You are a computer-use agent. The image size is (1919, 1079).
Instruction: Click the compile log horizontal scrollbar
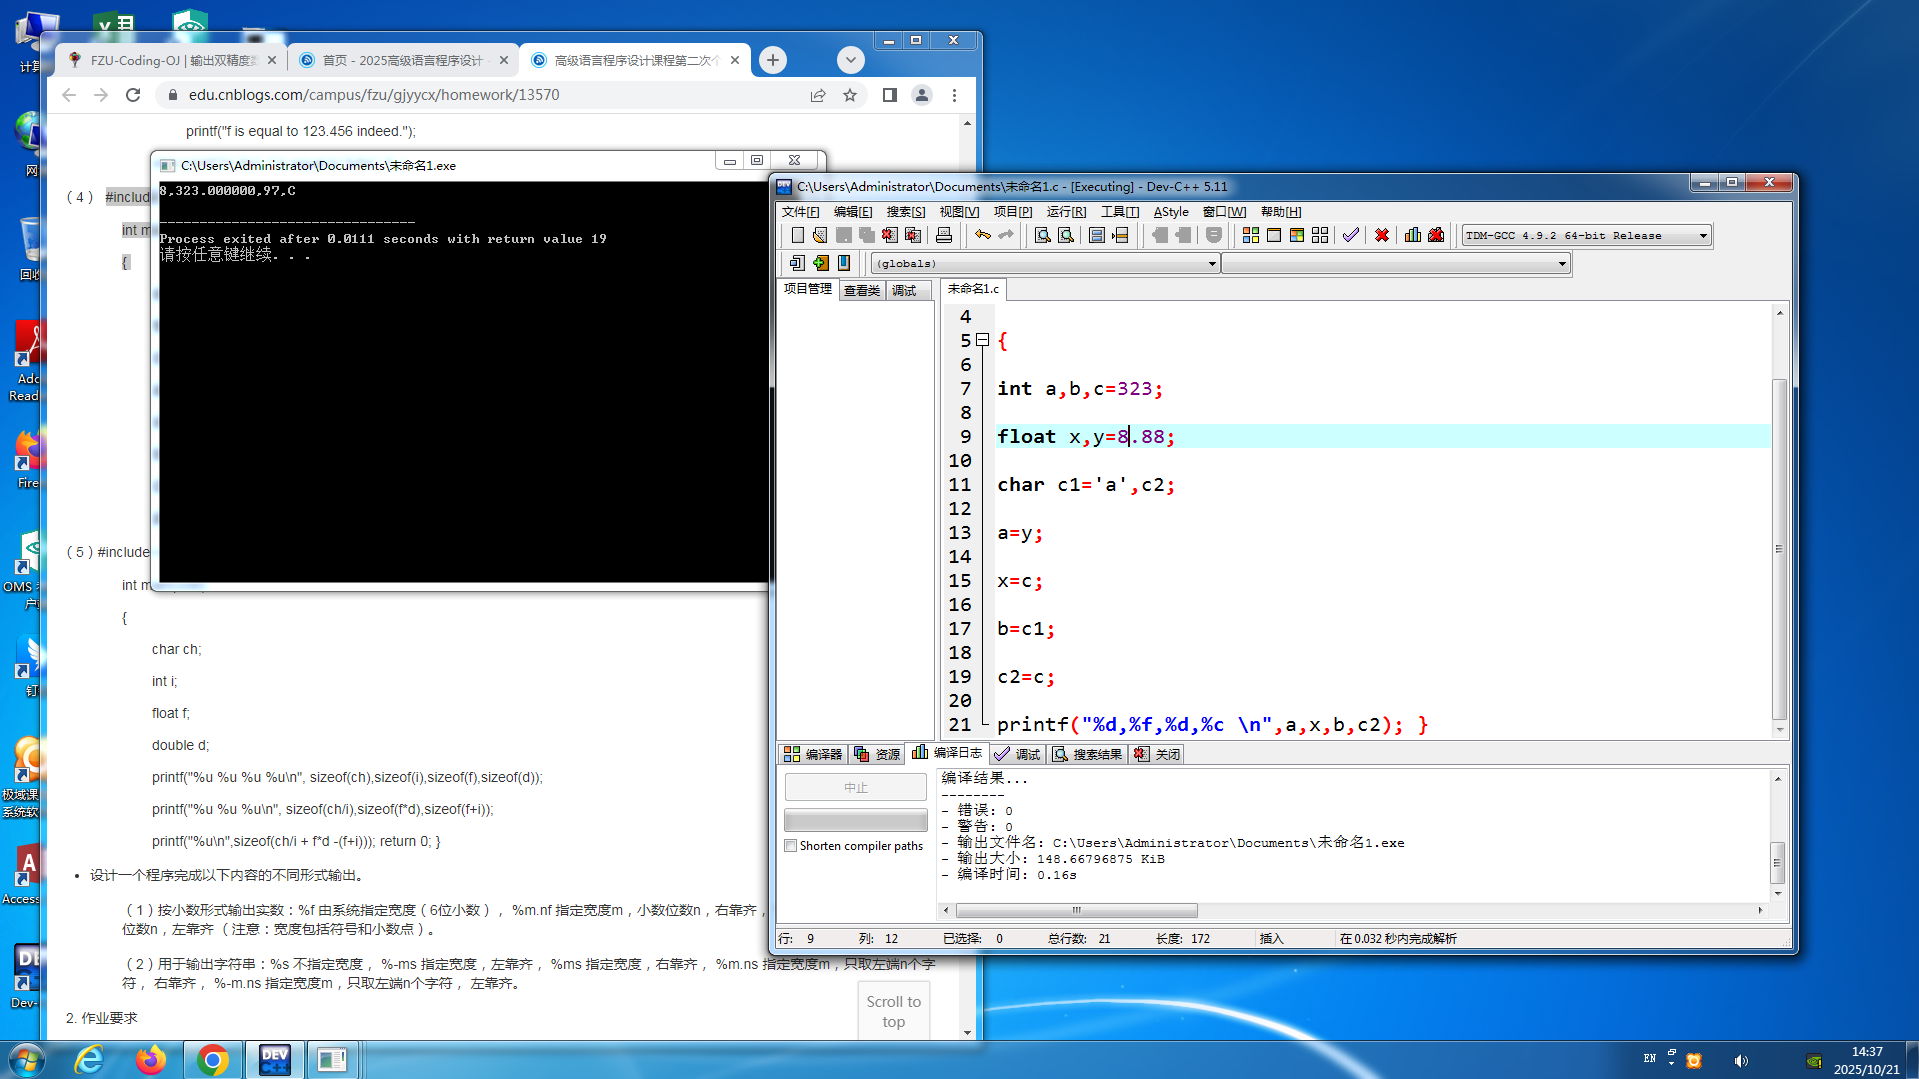[x=1076, y=910]
